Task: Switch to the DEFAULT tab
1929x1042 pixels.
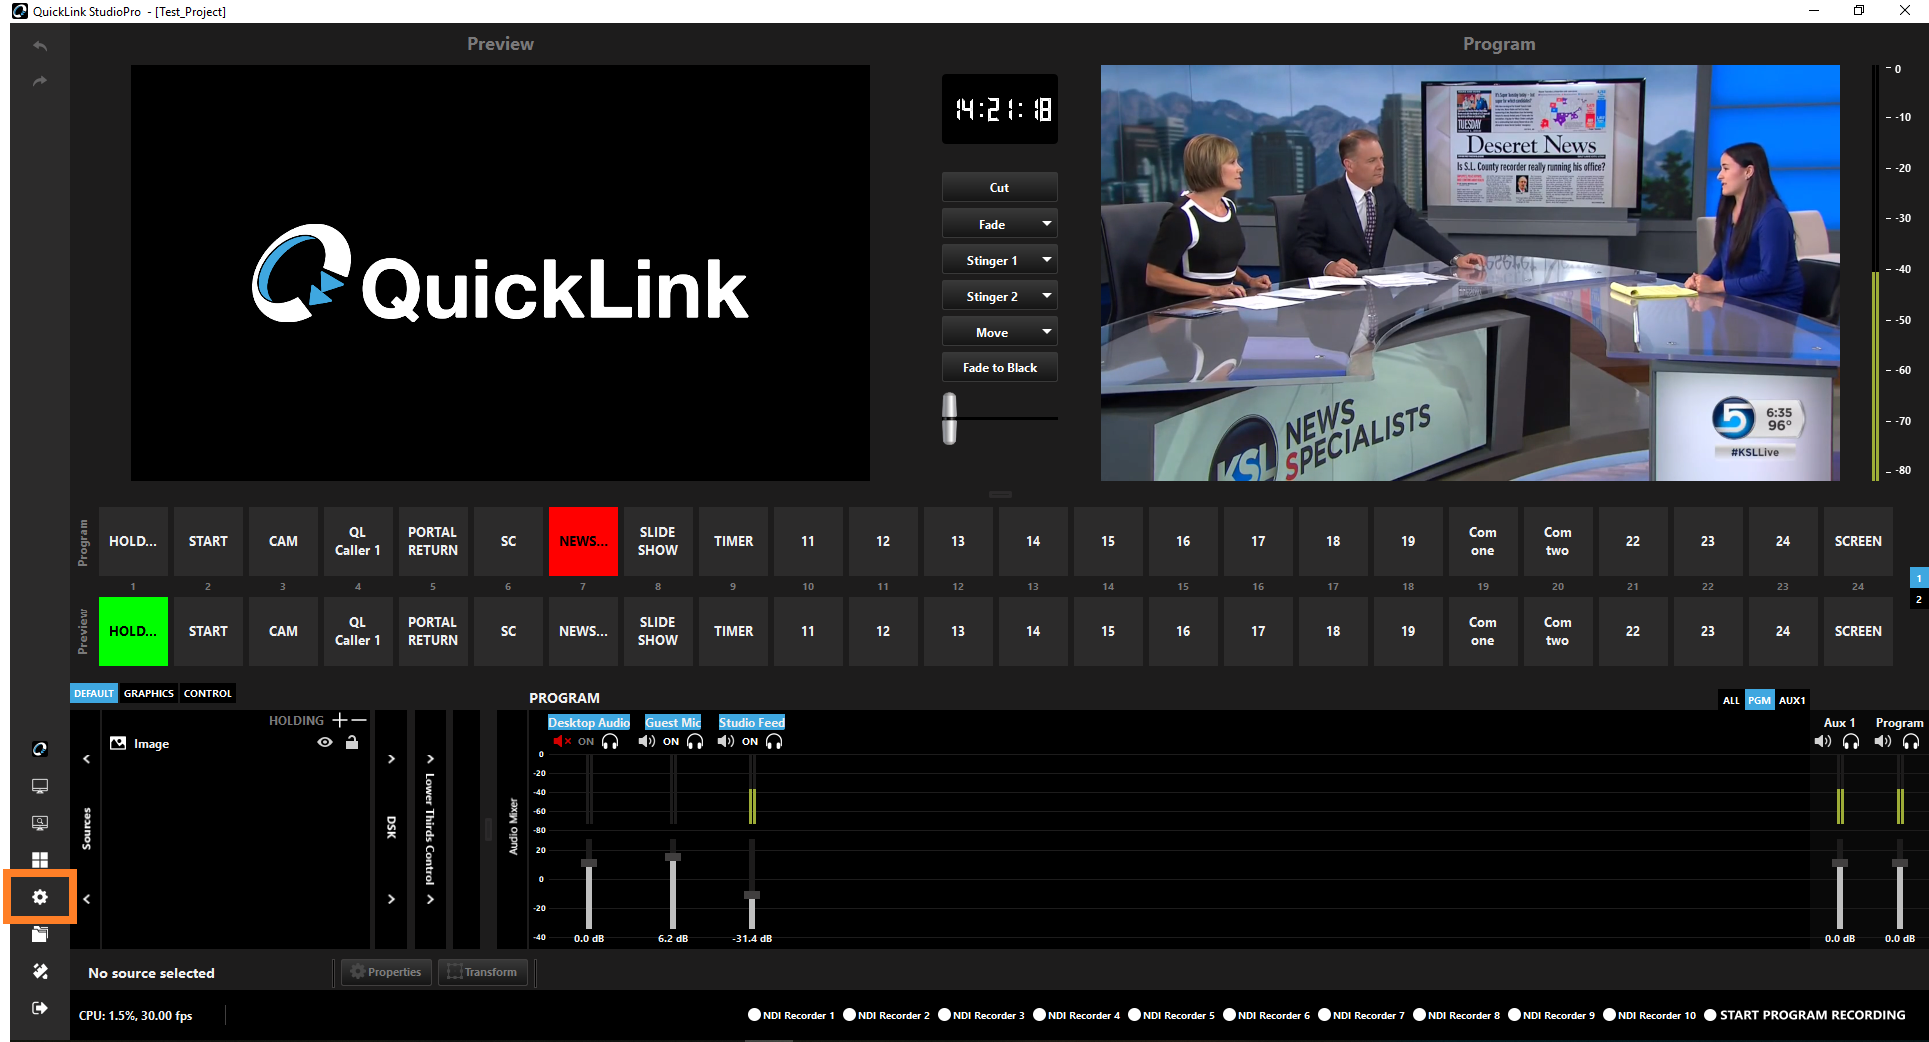Action: pyautogui.click(x=94, y=693)
